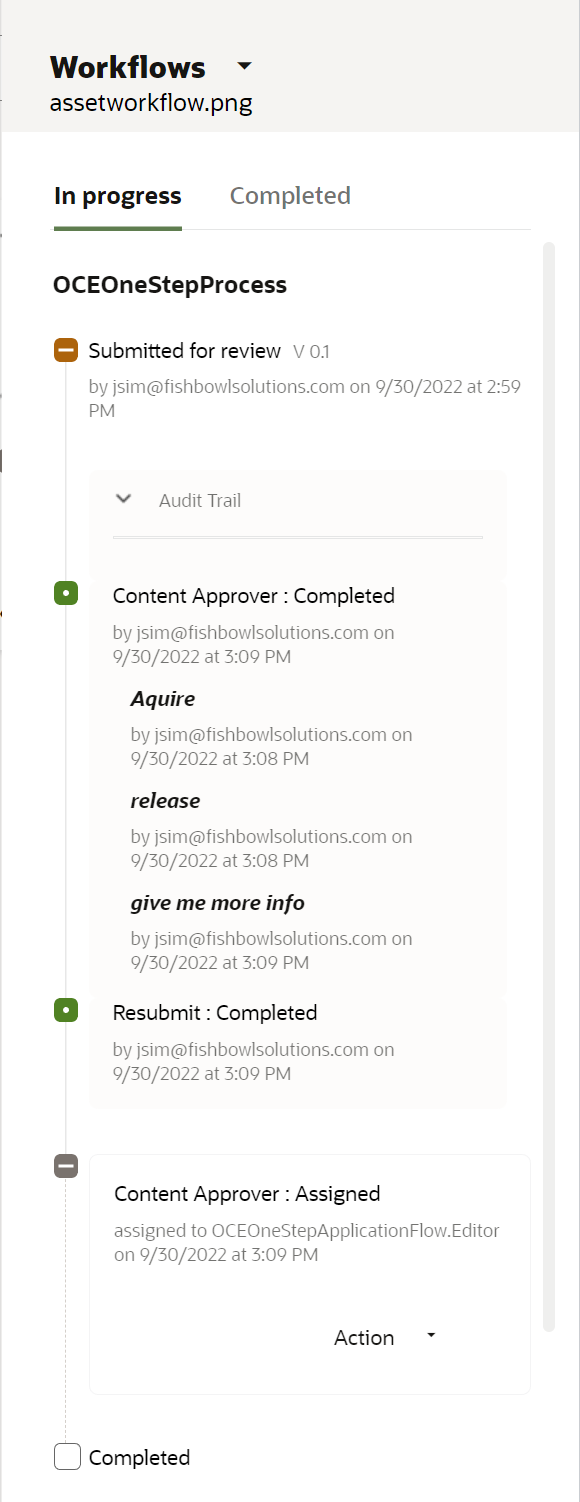
Task: Switch to the Completed tab
Action: point(290,195)
